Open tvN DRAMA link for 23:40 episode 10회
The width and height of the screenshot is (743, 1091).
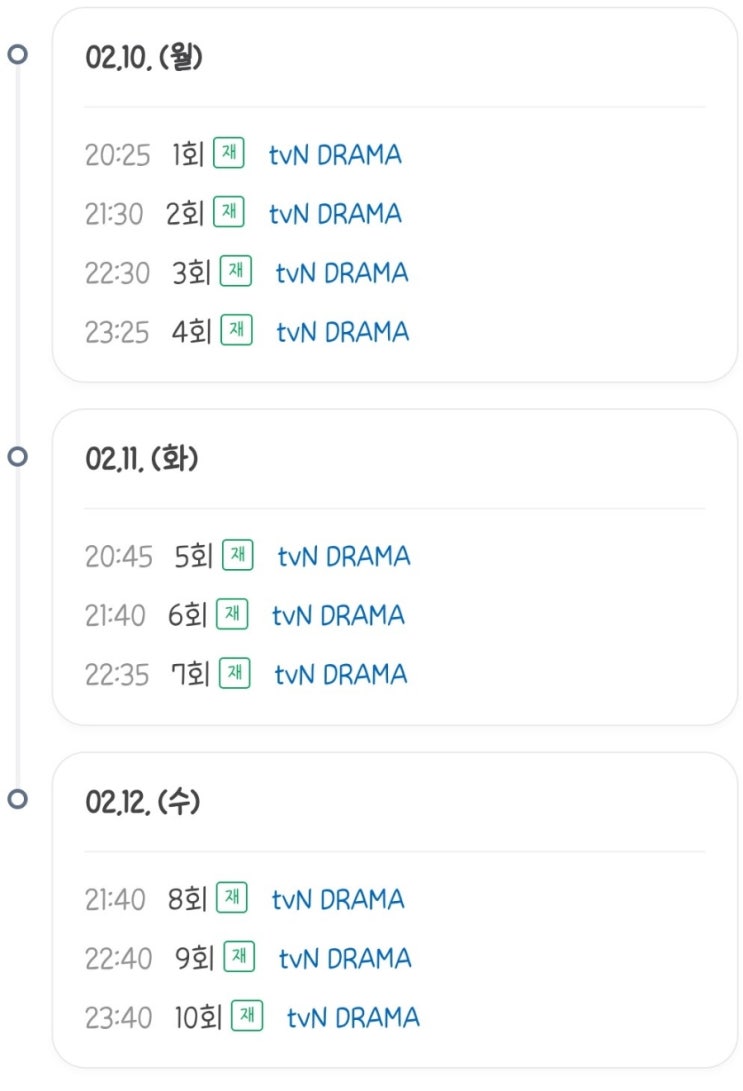pos(353,1018)
